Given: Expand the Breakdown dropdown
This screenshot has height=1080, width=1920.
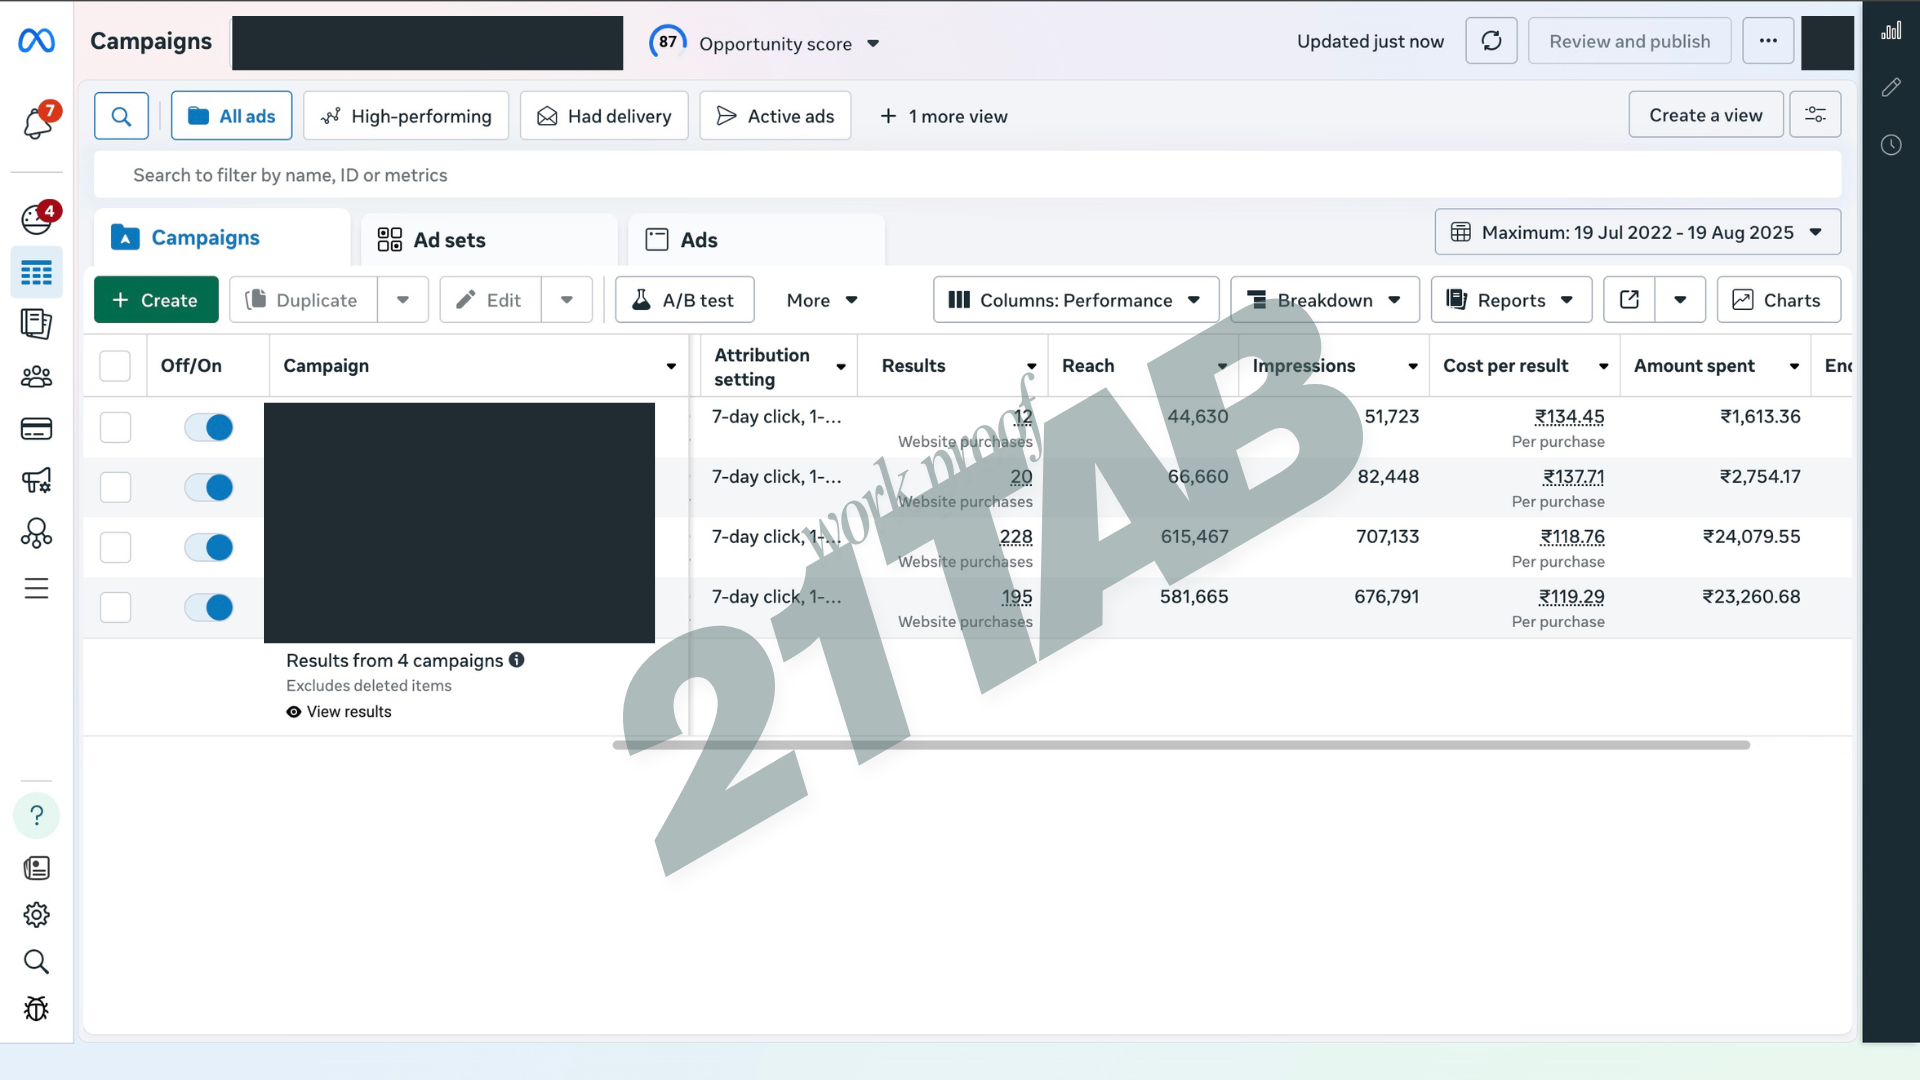Looking at the screenshot, I should click(x=1324, y=300).
